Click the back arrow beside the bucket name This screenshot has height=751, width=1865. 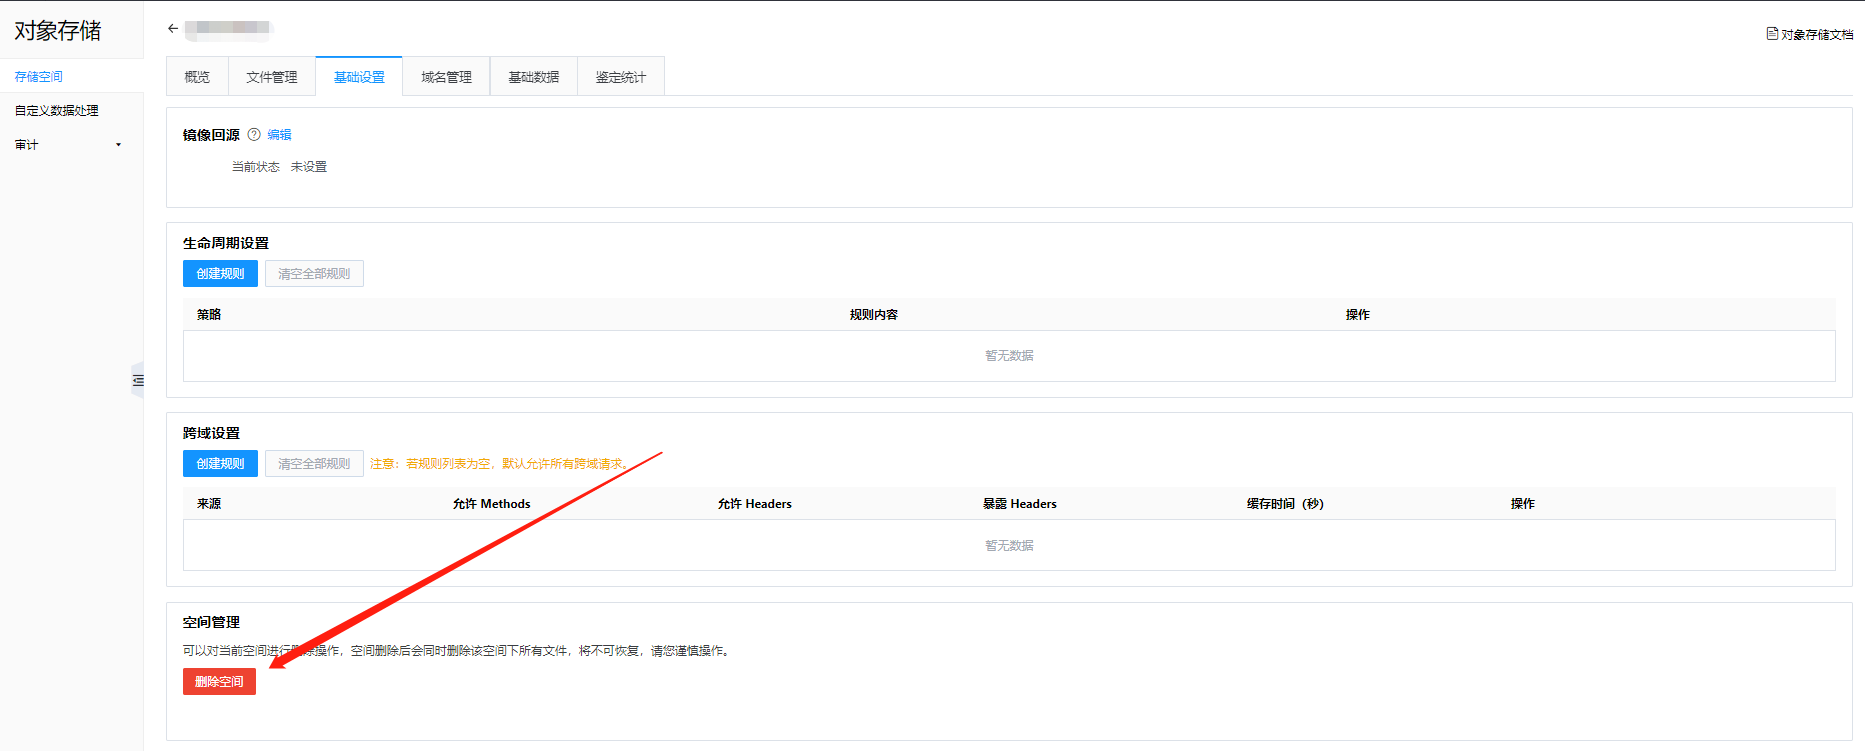point(173,29)
